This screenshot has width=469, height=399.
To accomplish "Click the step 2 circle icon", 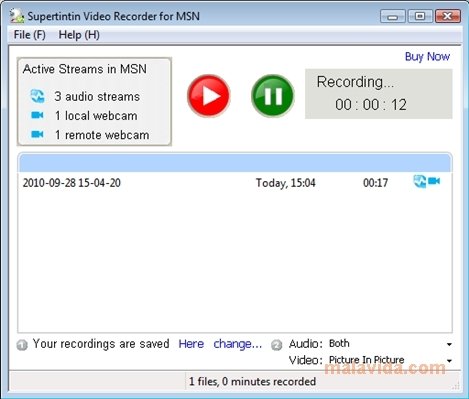I will [276, 345].
